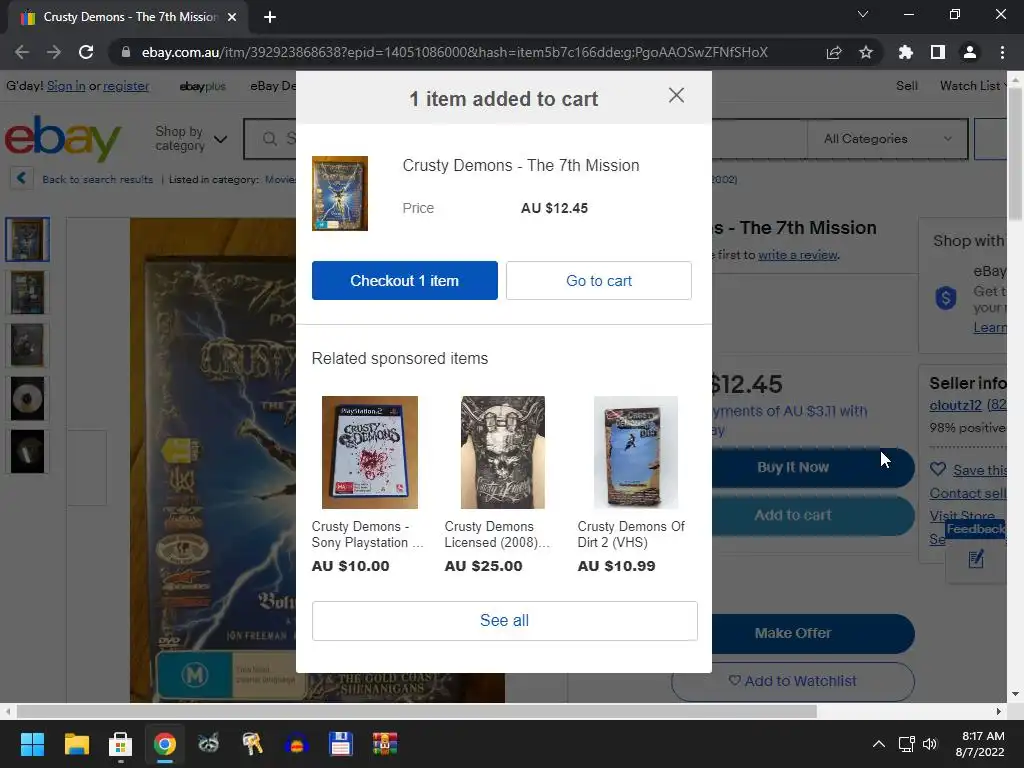1024x768 pixels.
Task: Click the Sign in link
Action: tap(66, 86)
